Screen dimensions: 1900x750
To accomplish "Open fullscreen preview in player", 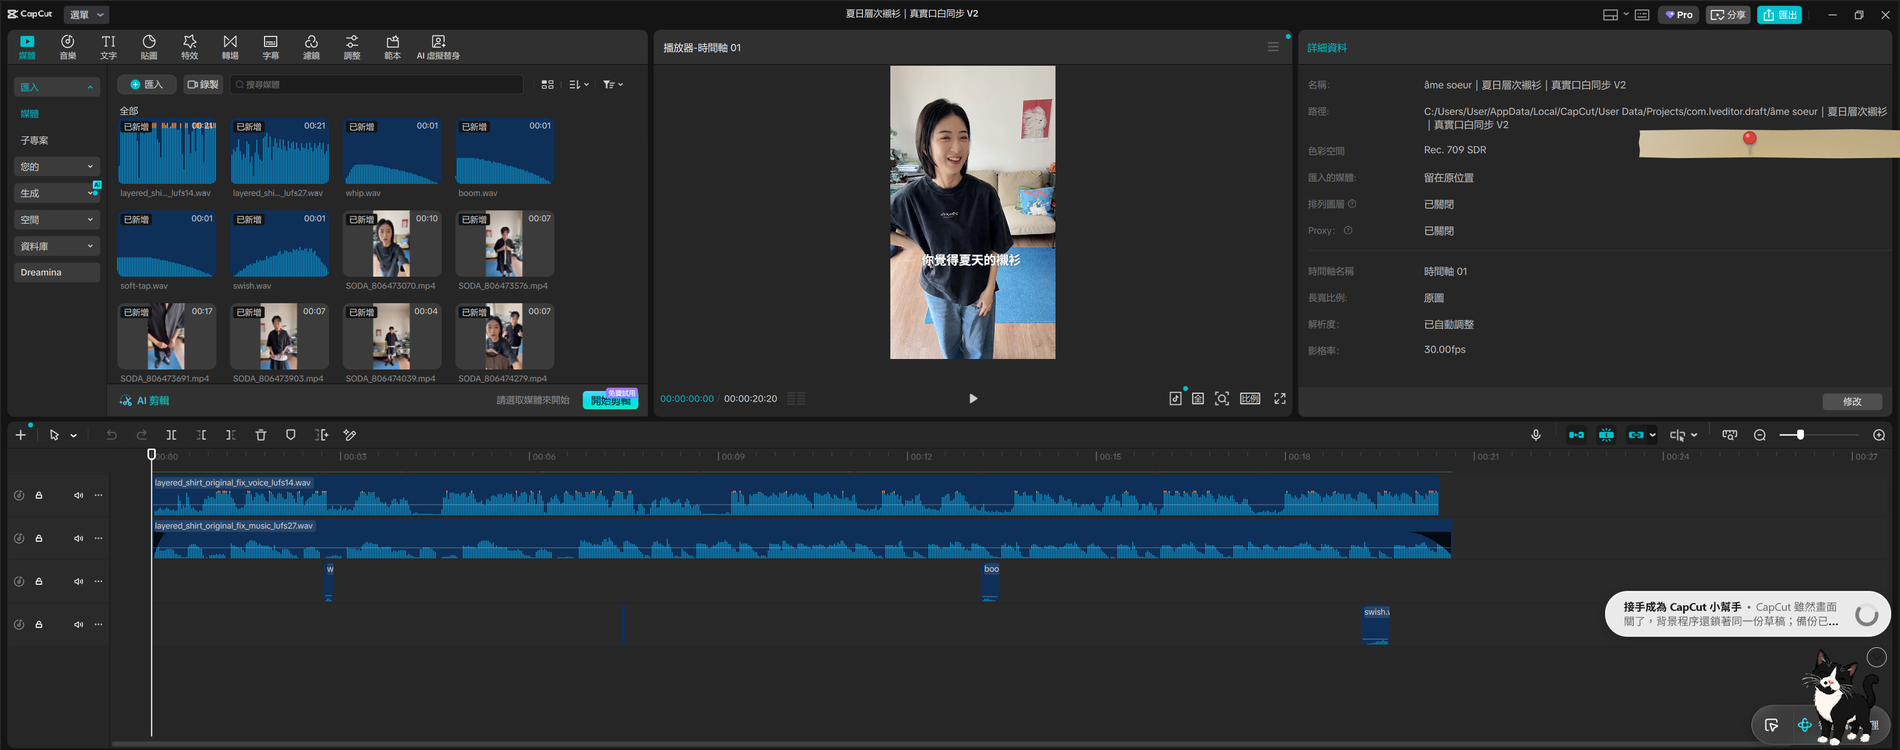I will coord(1280,398).
